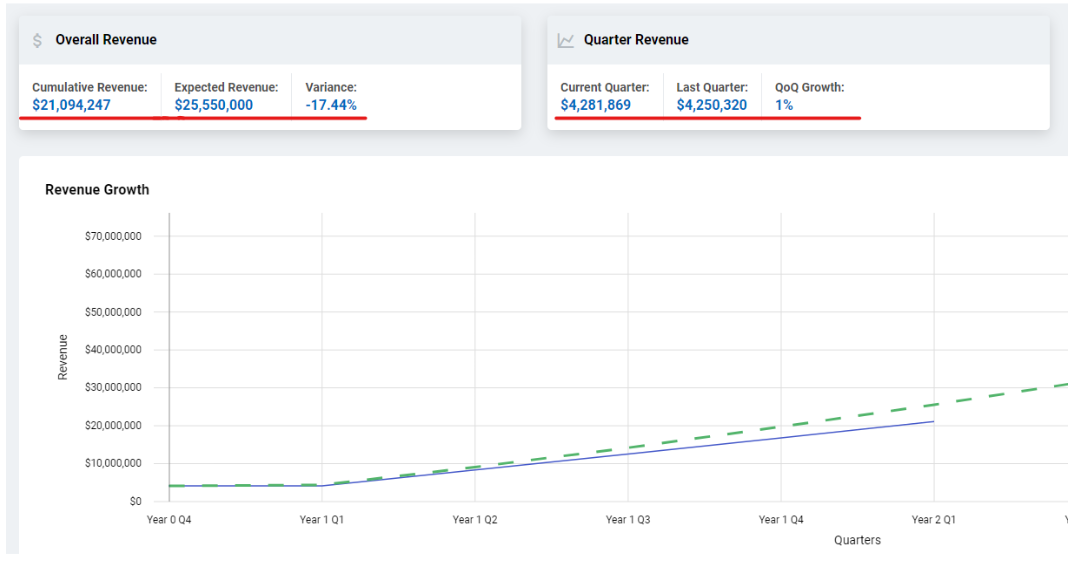The height and width of the screenshot is (564, 1076).
Task: Click the Year 1 Q3 axis label
Action: pos(628,520)
